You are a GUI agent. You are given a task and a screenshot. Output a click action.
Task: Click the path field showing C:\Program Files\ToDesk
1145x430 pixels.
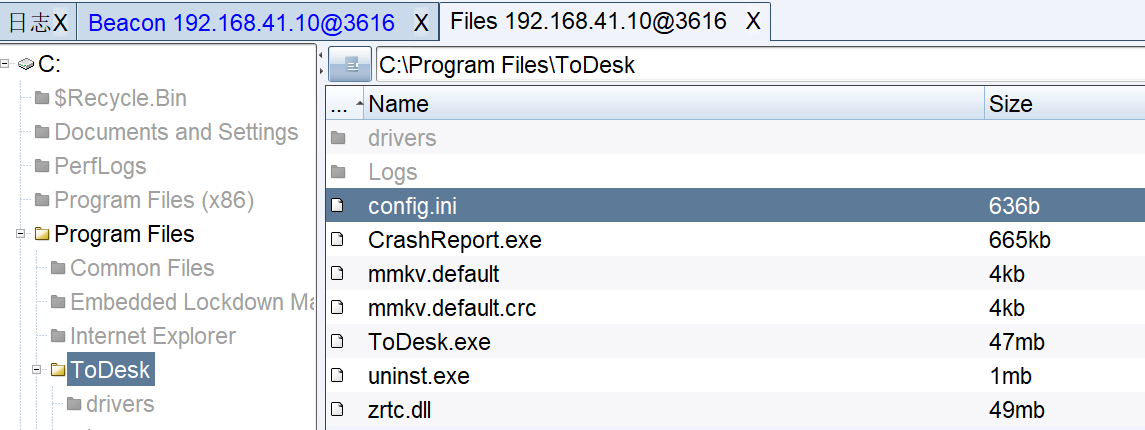[x=760, y=65]
